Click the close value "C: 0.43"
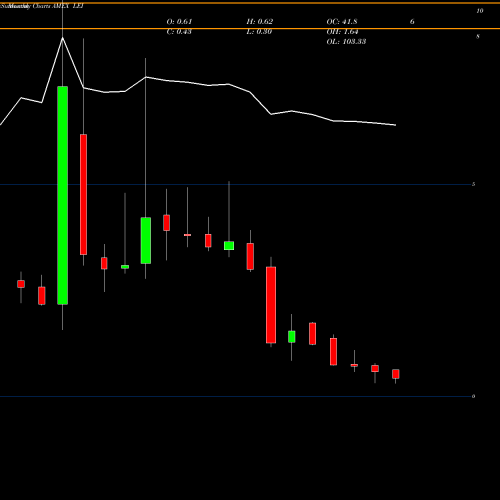The image size is (500, 500). (179, 32)
